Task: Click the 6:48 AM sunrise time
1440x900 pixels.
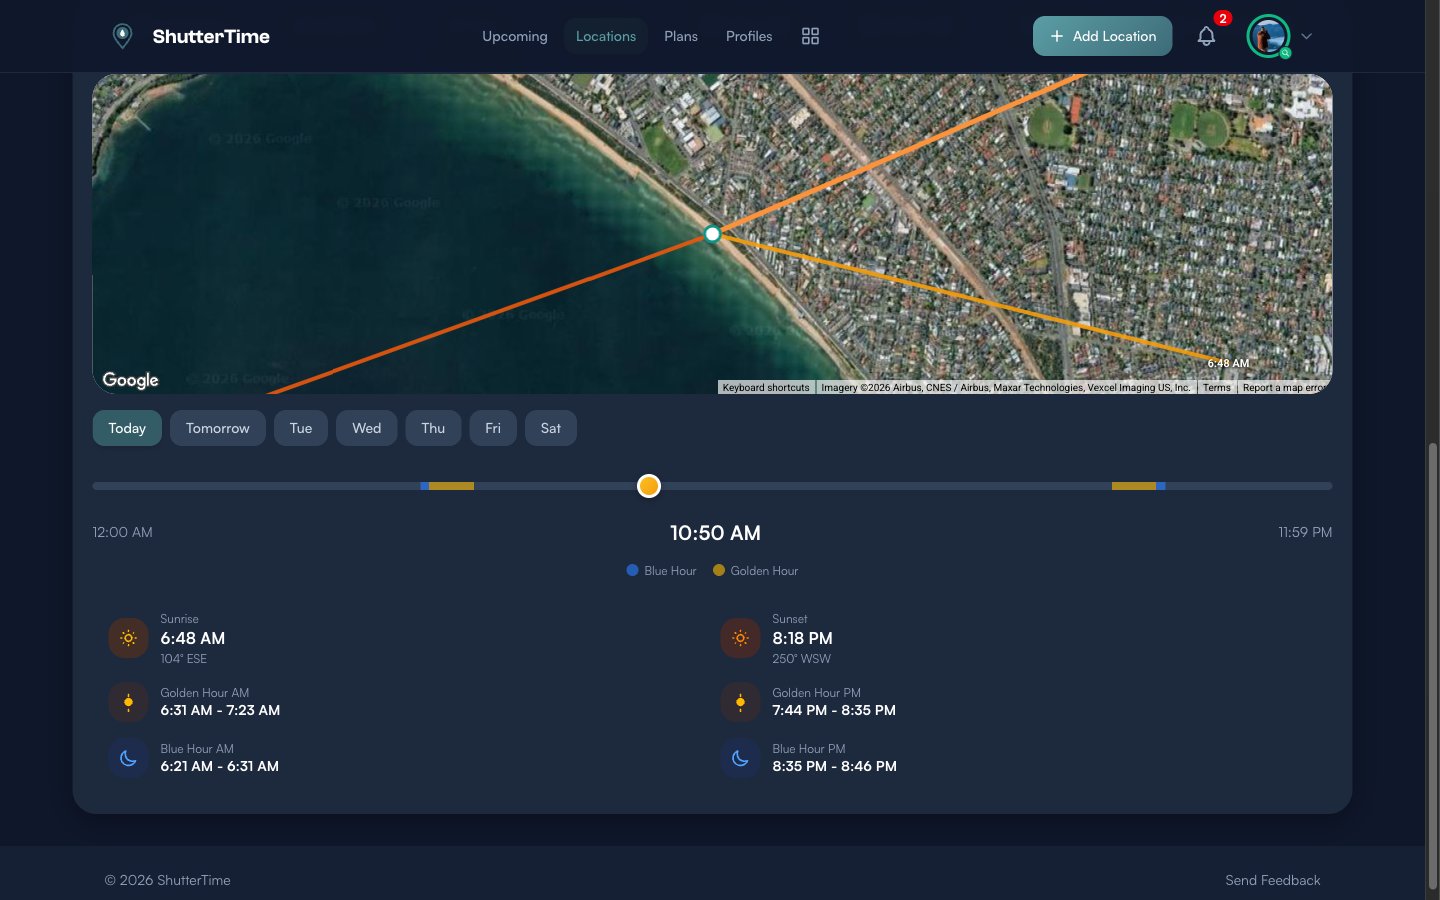Action: point(193,638)
